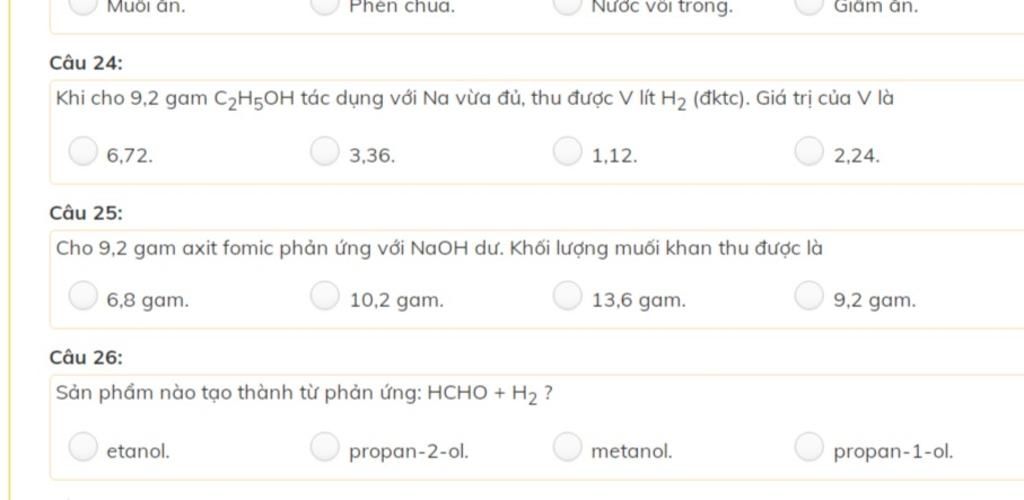The width and height of the screenshot is (1024, 500).
Task: Select Giấm ăn radio option
Action: pos(808,5)
